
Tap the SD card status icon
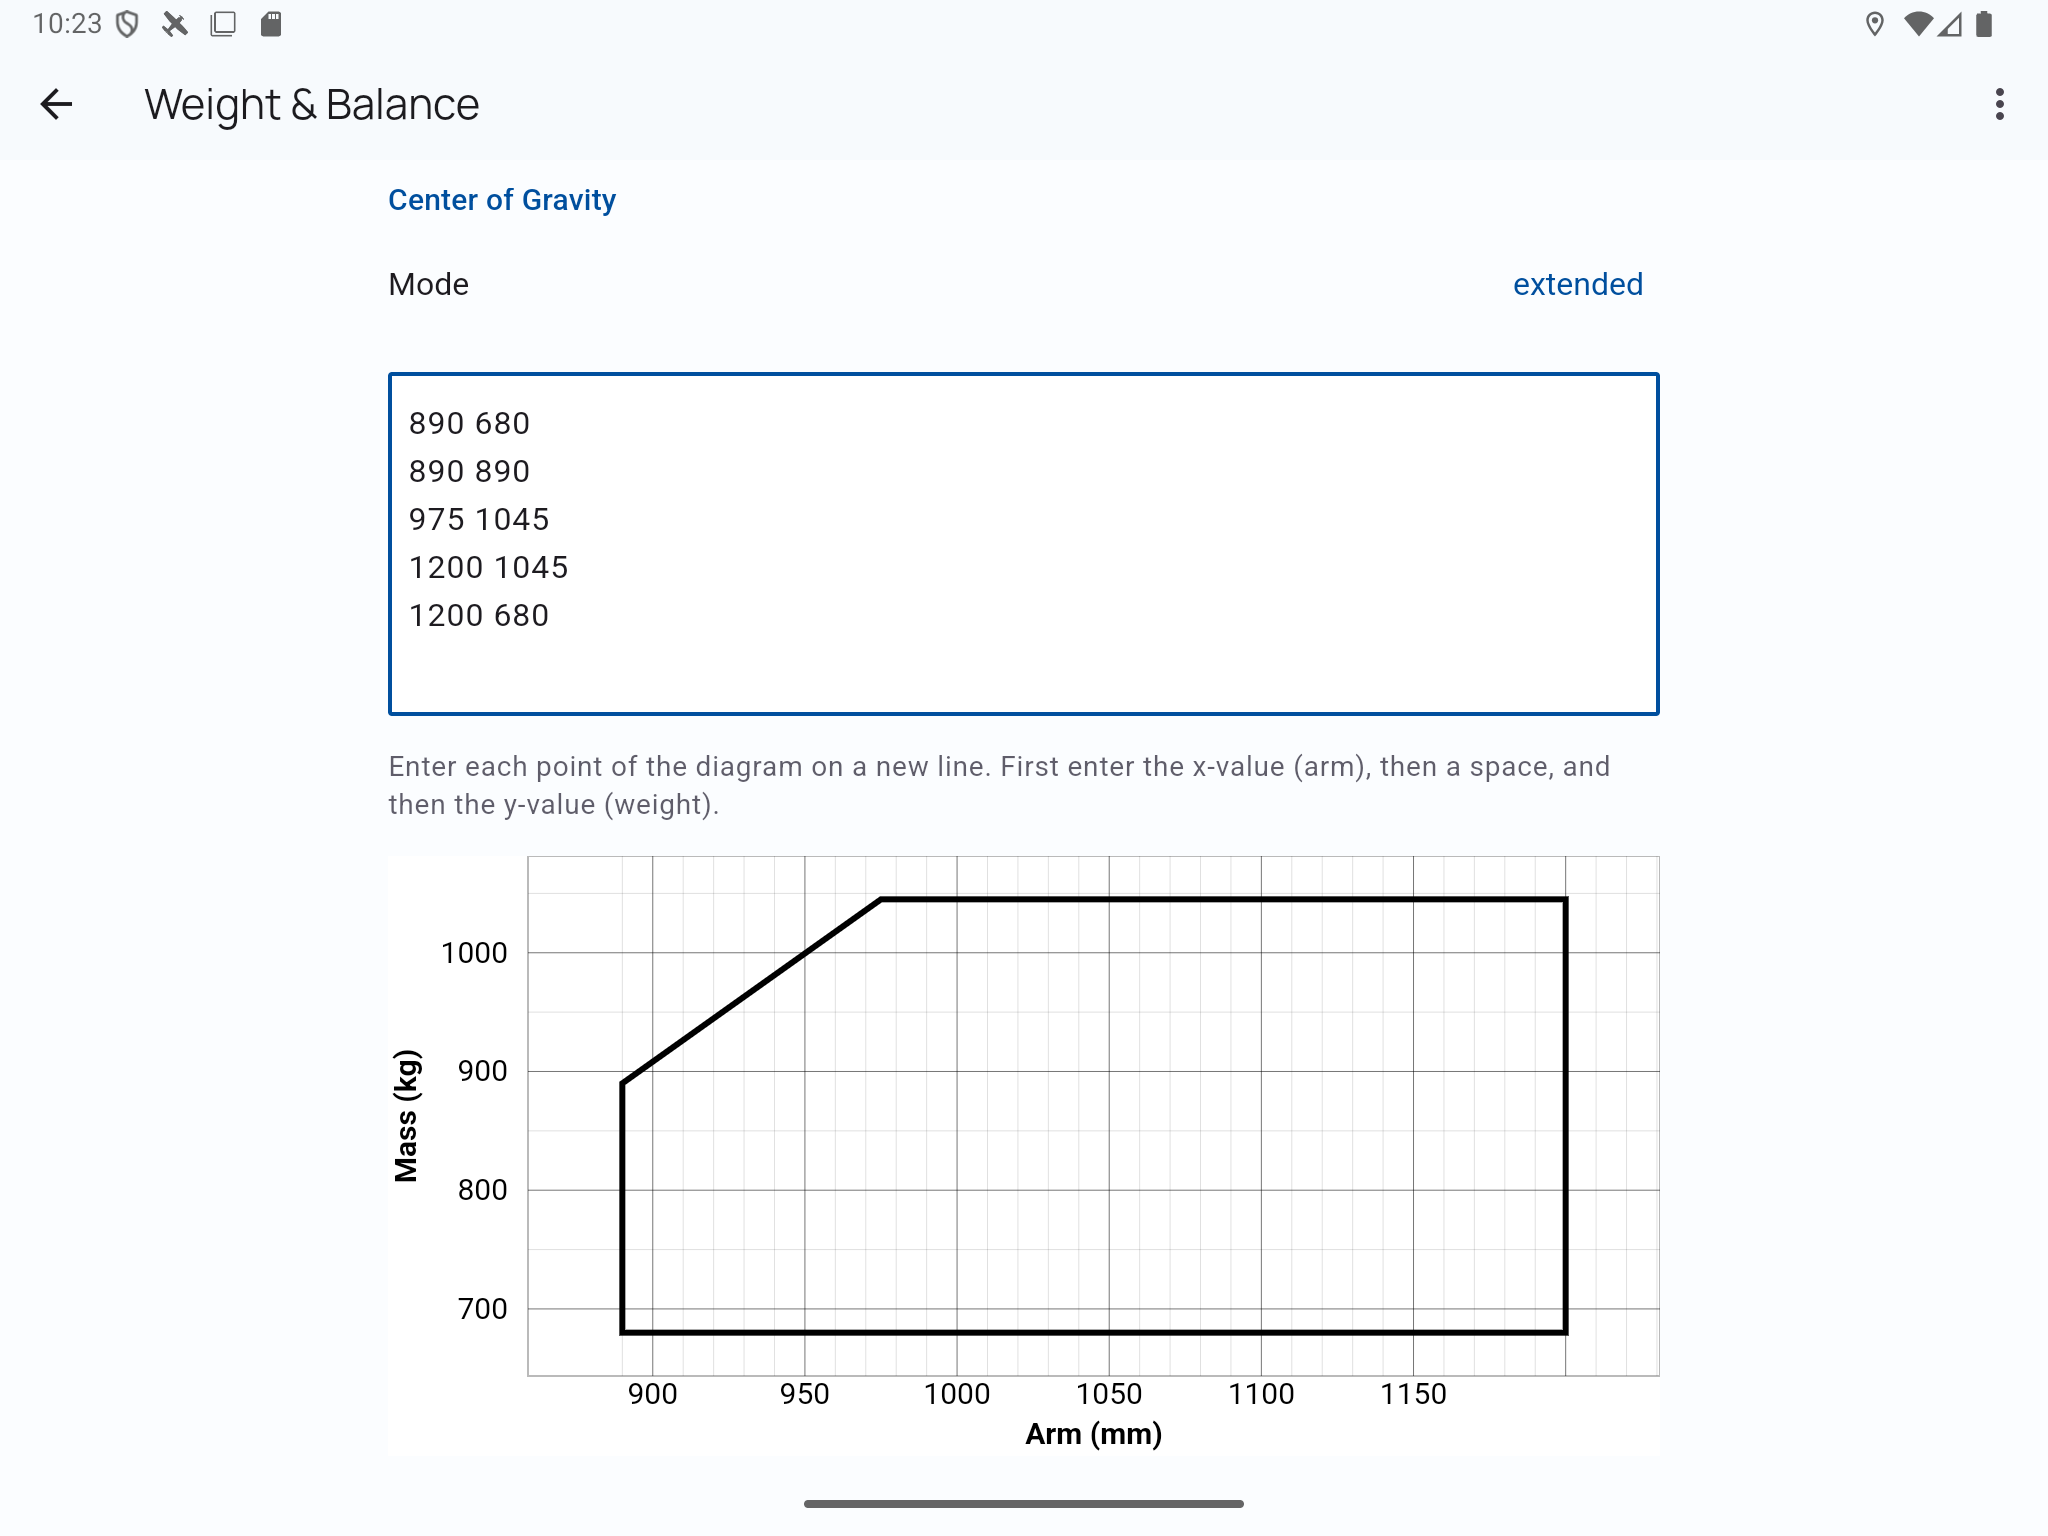pos(271,24)
